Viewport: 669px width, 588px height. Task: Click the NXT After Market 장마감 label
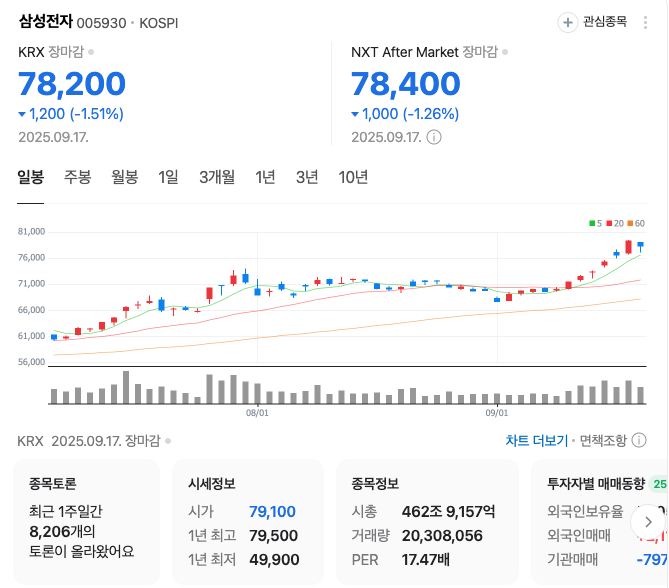425,52
